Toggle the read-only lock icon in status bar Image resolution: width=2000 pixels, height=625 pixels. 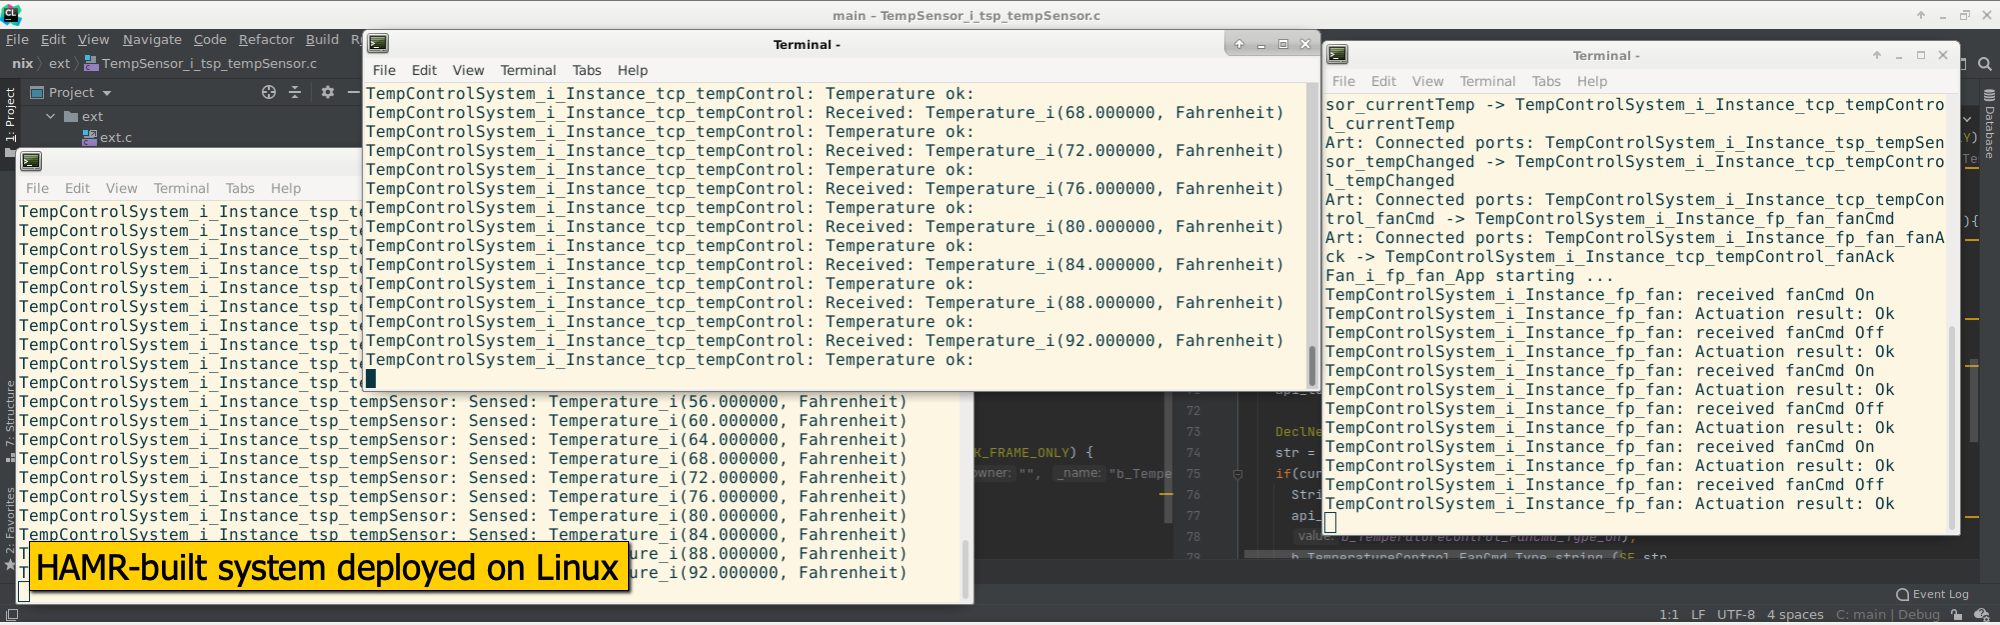tap(1957, 615)
